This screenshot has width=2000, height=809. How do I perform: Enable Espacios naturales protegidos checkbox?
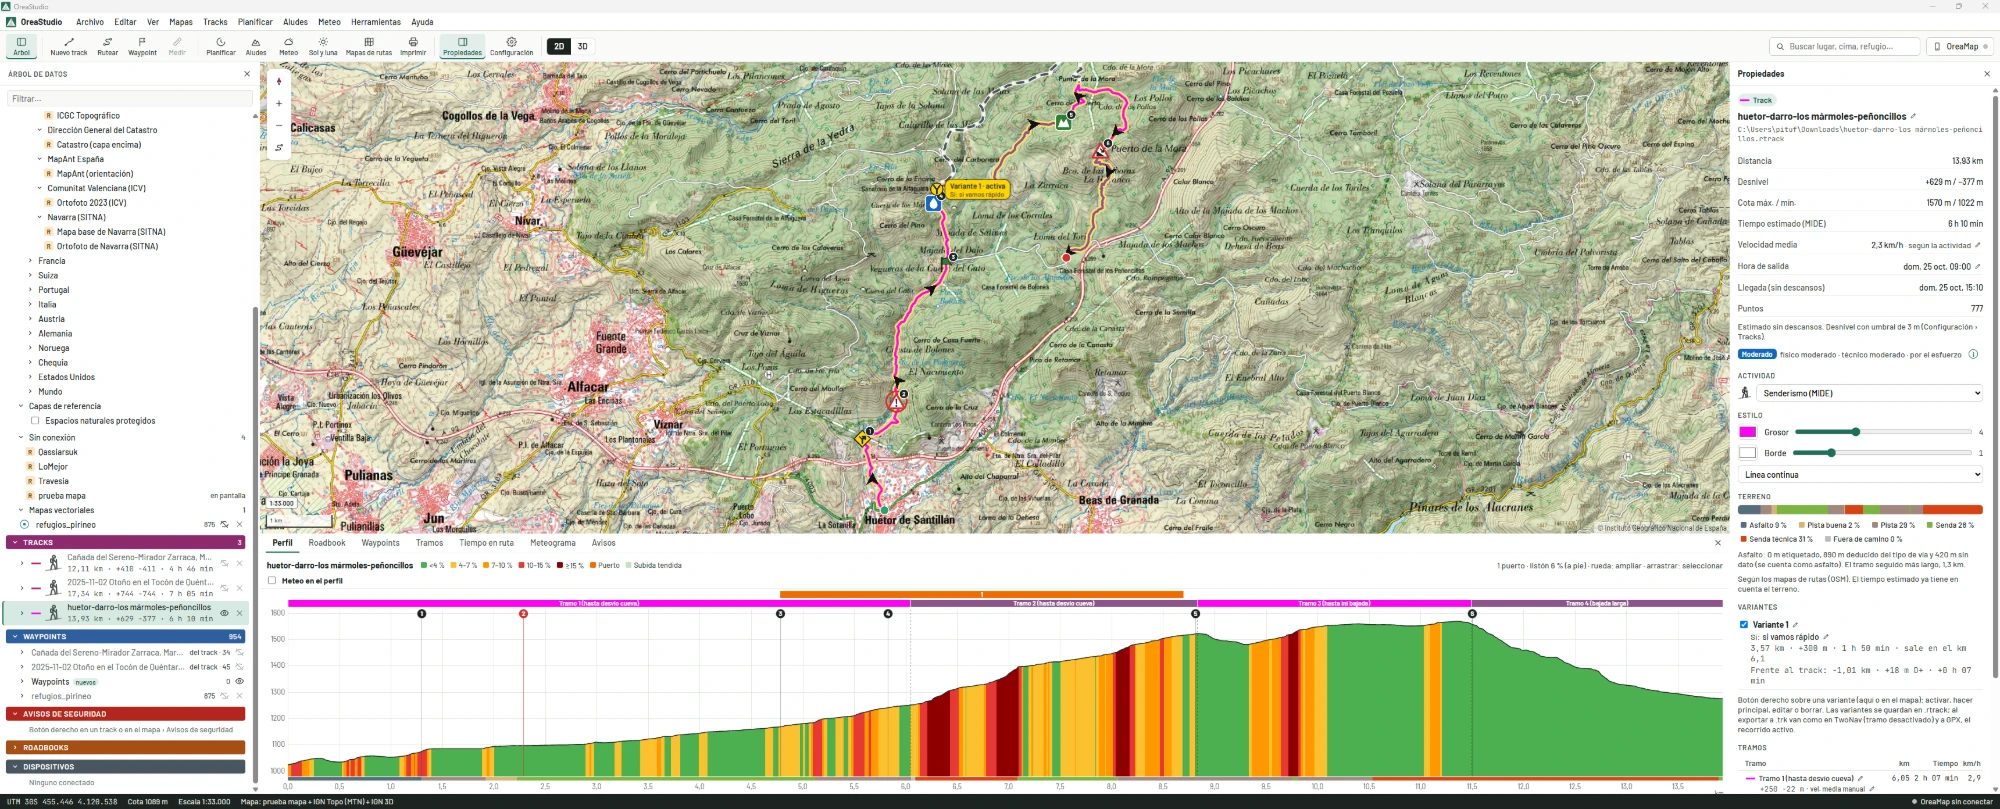[35, 421]
